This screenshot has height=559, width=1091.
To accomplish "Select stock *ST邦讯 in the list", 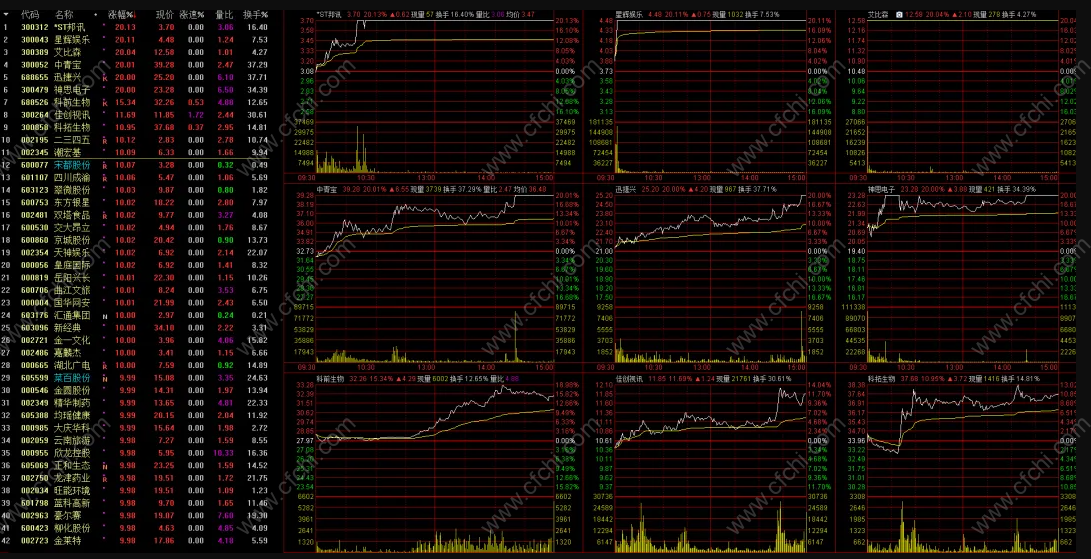I will coord(70,27).
